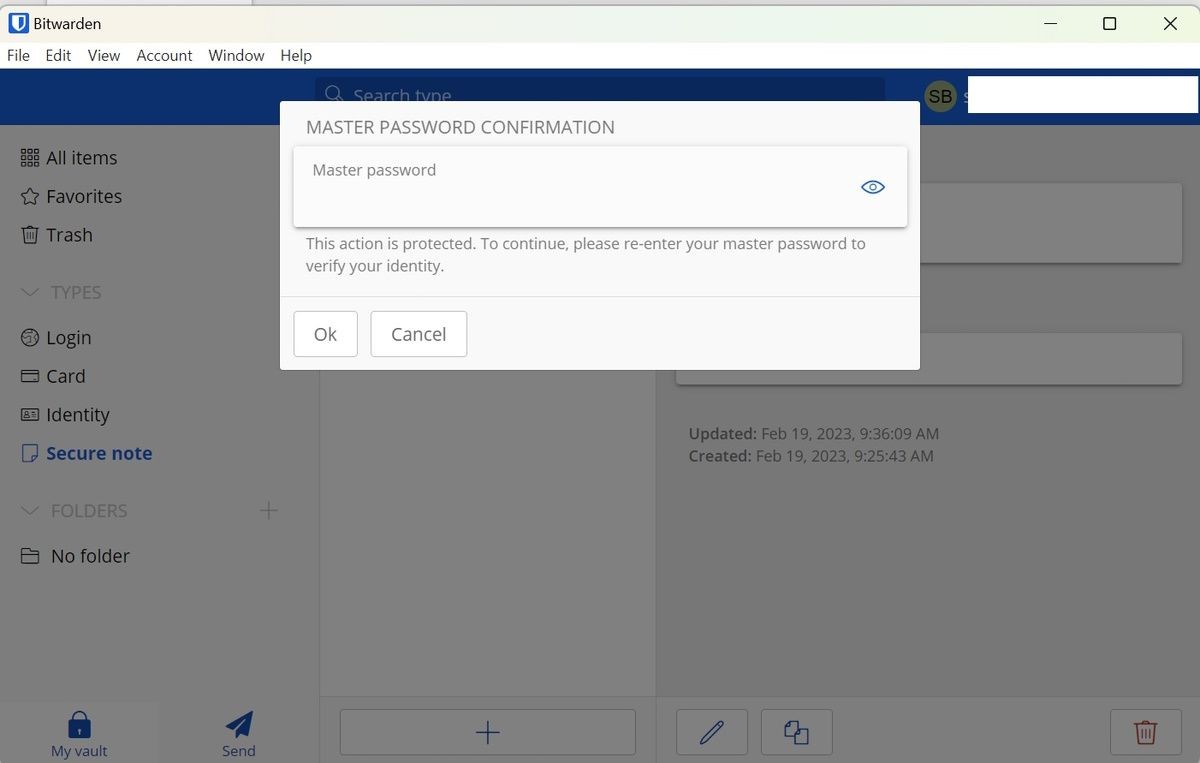Viewport: 1200px width, 763px height.
Task: Click the Bitwarden shield logo in title bar
Action: (x=18, y=23)
